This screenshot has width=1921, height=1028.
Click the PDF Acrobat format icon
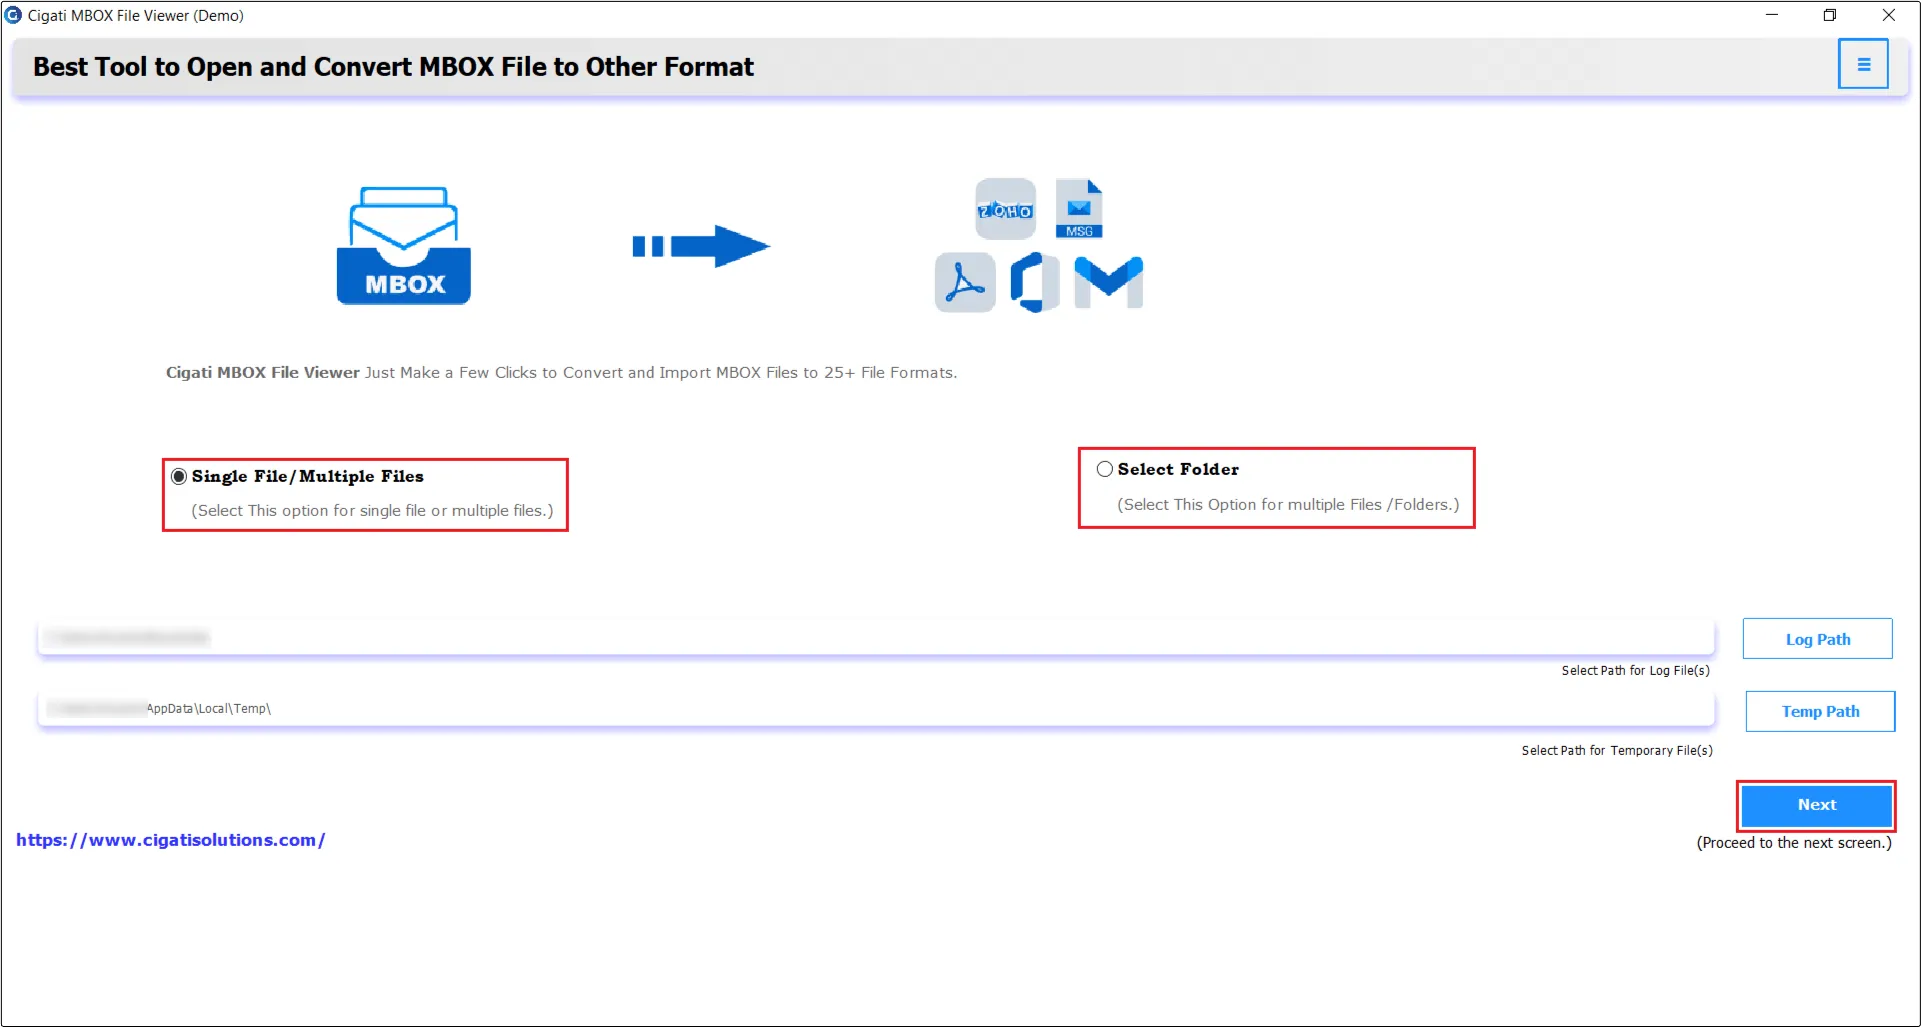(x=965, y=282)
